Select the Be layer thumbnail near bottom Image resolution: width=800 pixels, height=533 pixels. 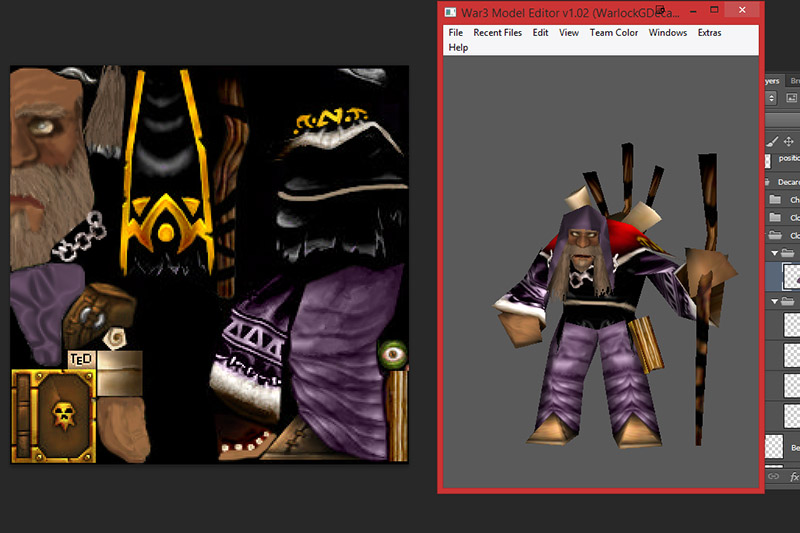point(774,446)
